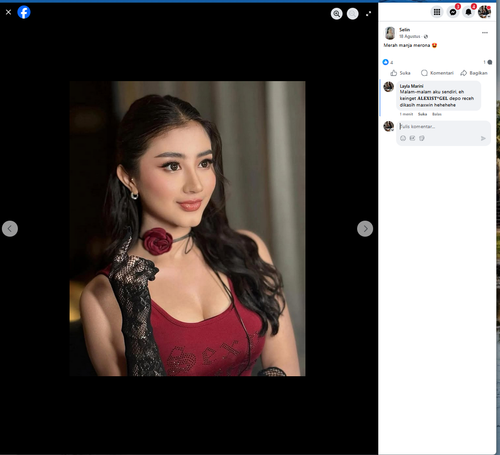The image size is (500, 455).
Task: Open the notifications bell
Action: 468,12
